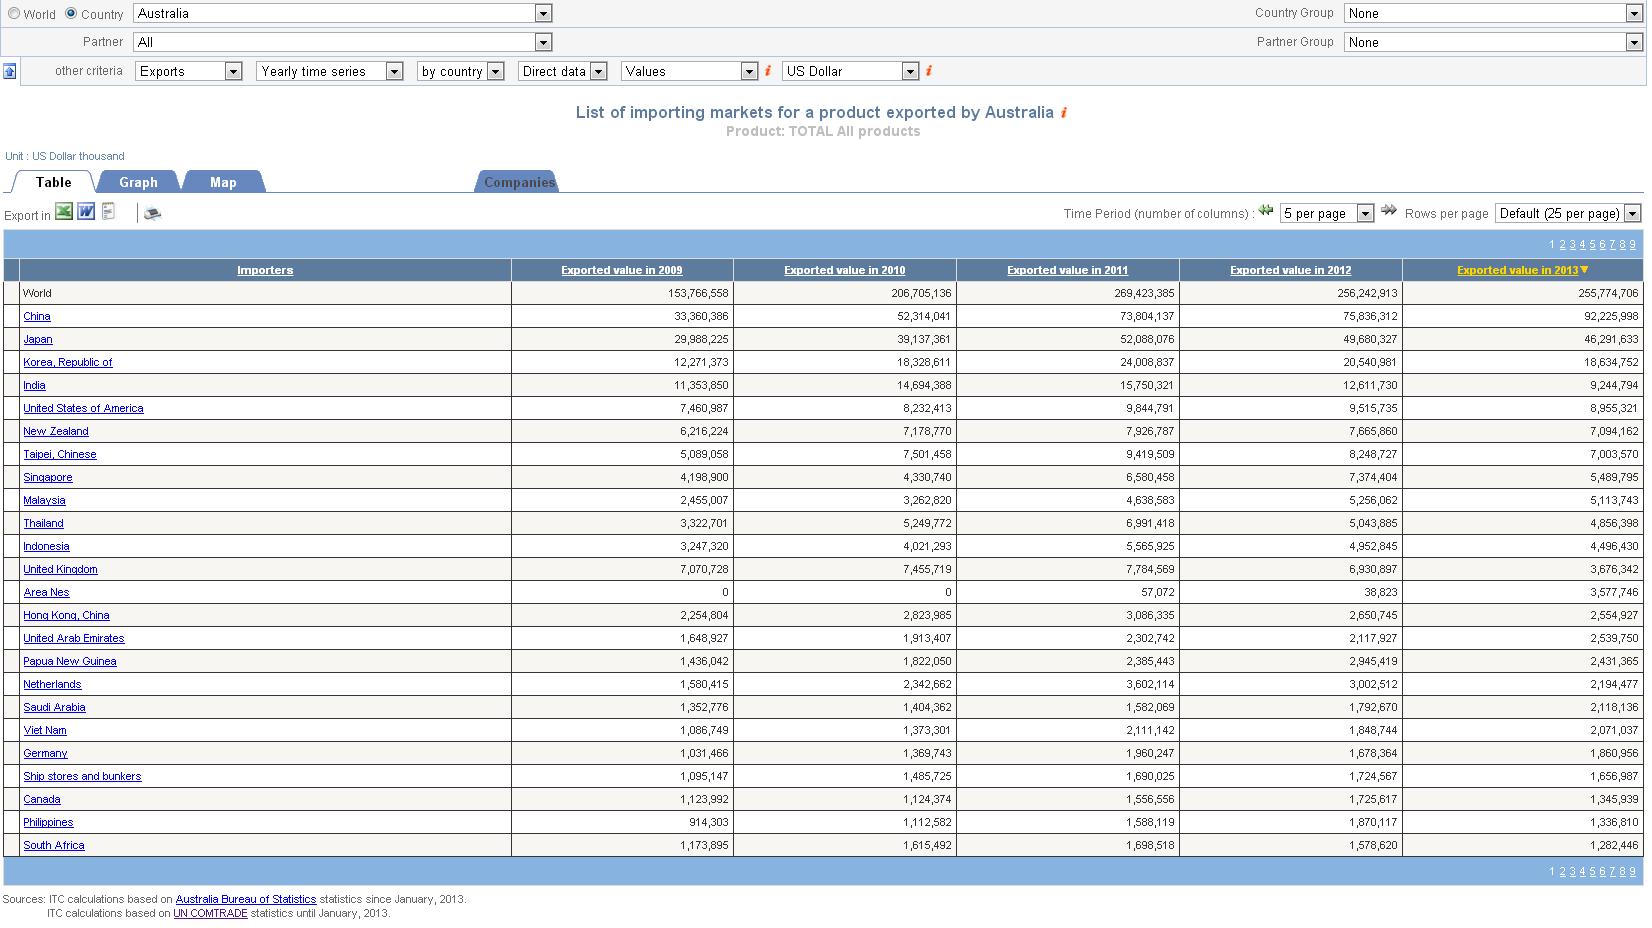Screen dimensions: 1652x928
Task: Open the India importer link
Action: coord(34,385)
